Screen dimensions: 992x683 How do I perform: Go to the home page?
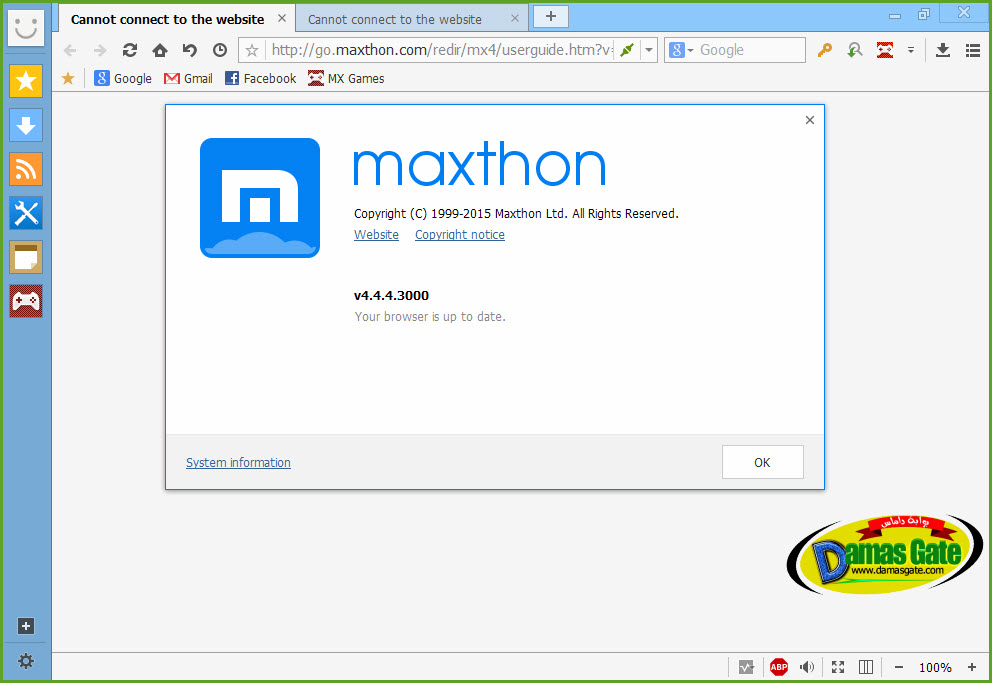160,50
